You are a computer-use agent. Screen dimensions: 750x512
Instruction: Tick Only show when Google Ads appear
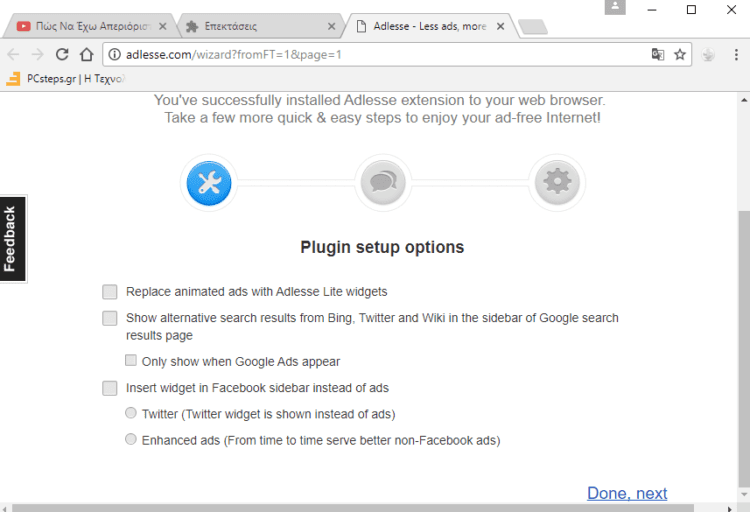pyautogui.click(x=131, y=360)
